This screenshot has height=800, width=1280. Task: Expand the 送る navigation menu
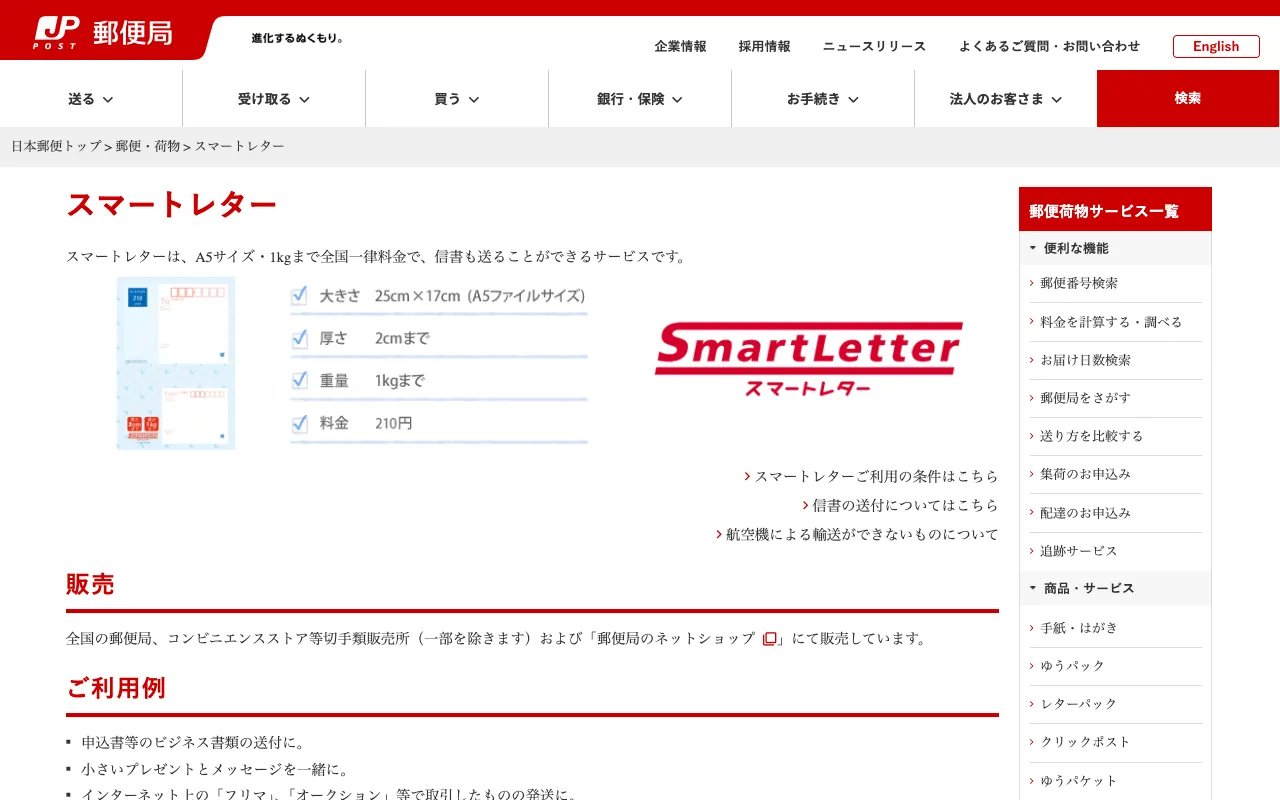coord(91,99)
